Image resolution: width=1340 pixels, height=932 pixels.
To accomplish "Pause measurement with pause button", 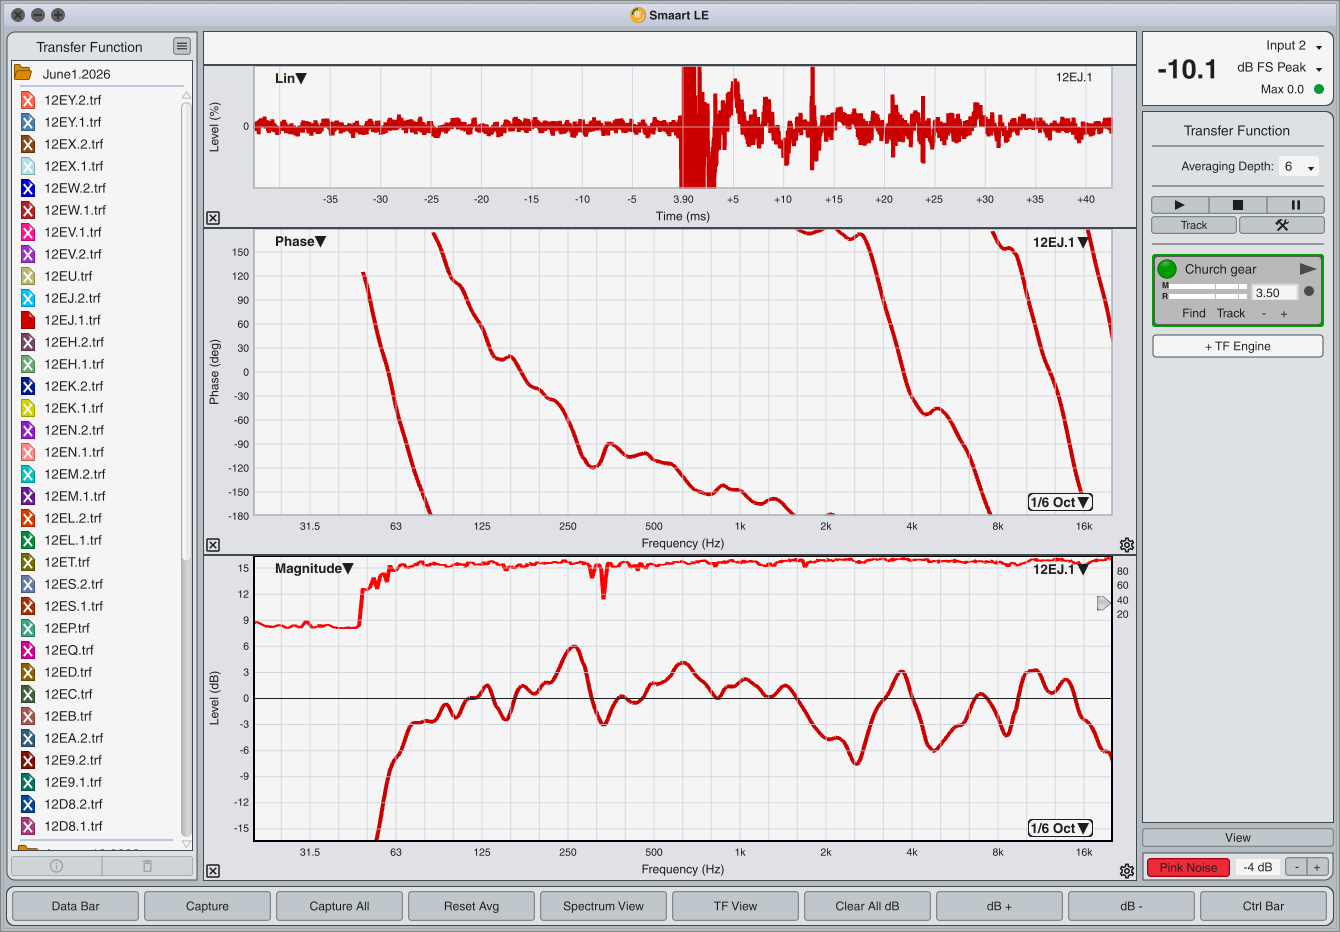I will (1295, 205).
